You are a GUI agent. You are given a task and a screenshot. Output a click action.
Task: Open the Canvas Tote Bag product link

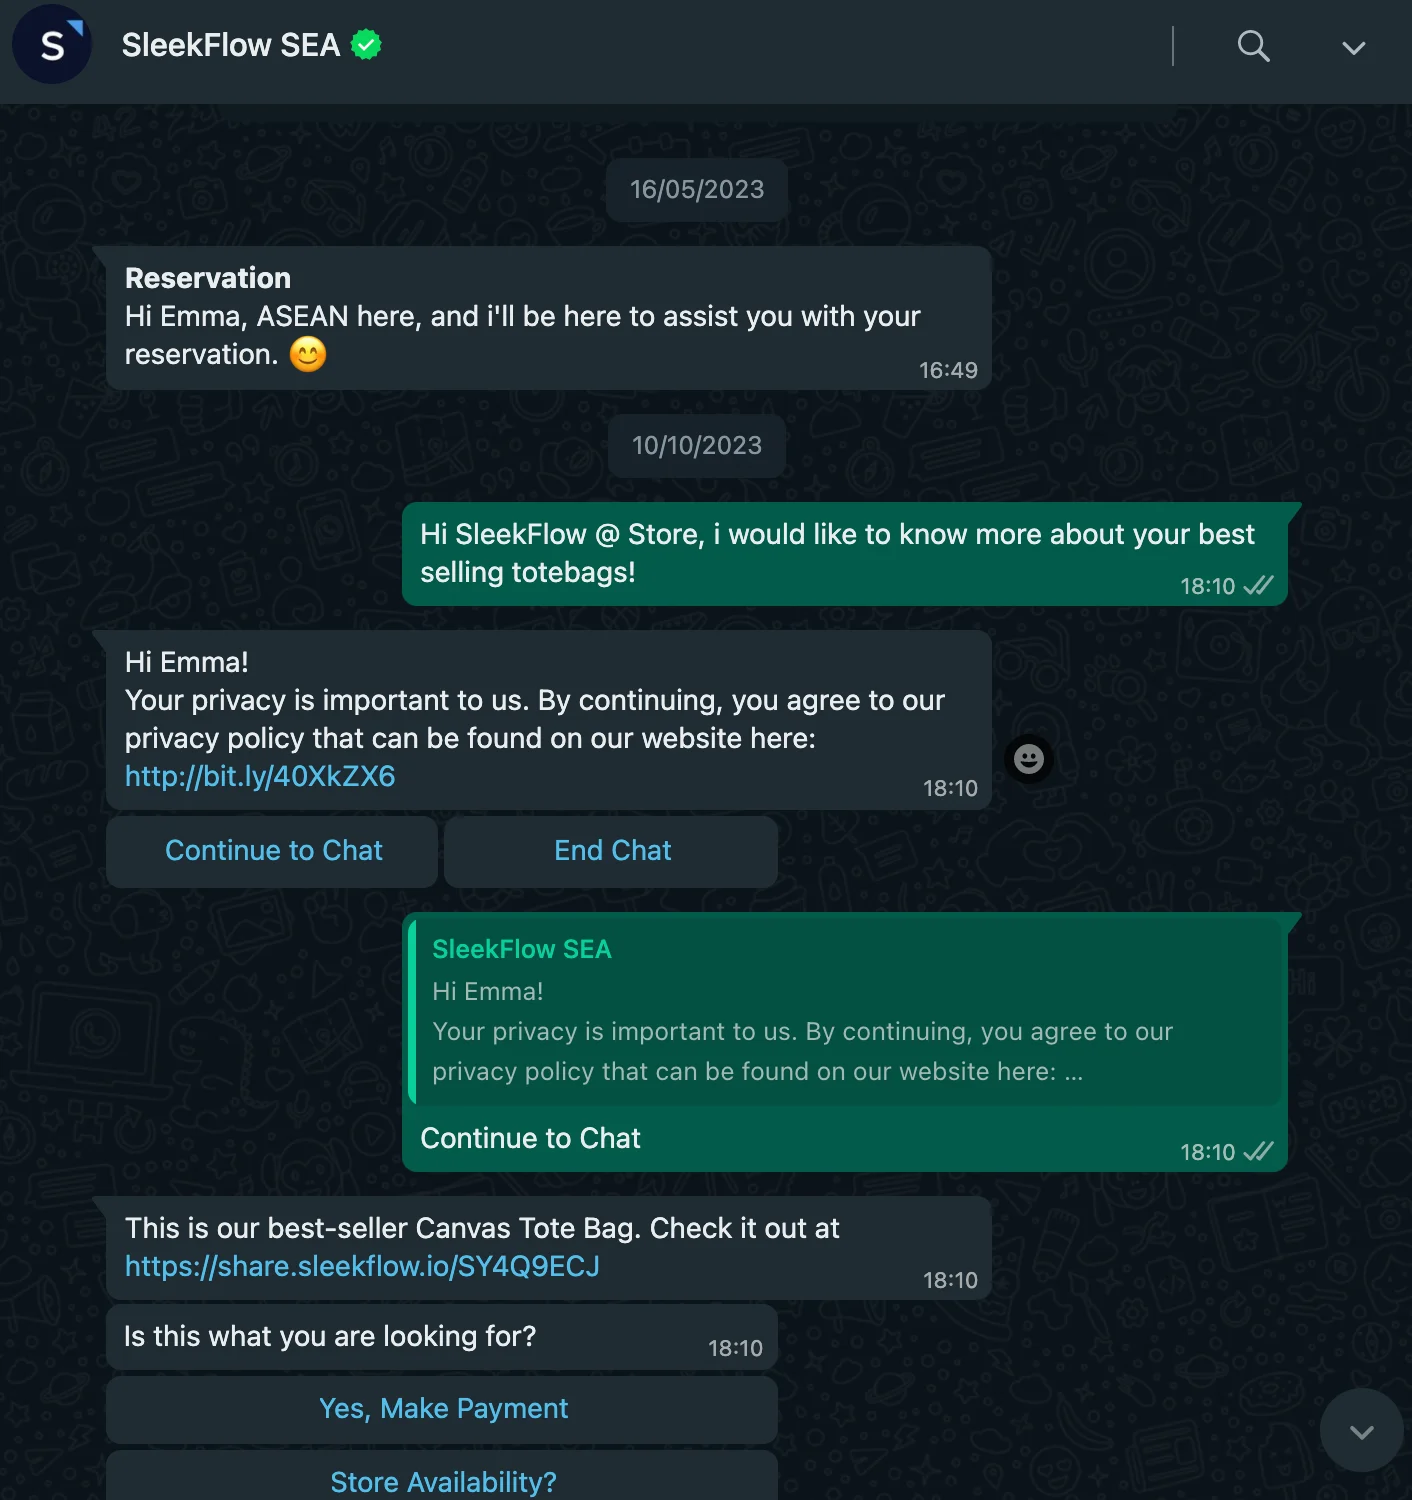(362, 1266)
